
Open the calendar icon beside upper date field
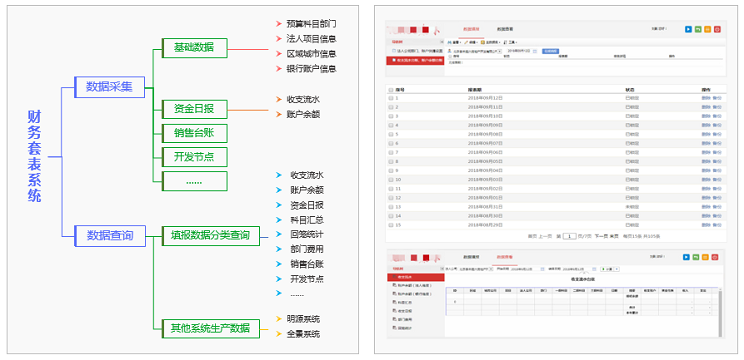535,51
